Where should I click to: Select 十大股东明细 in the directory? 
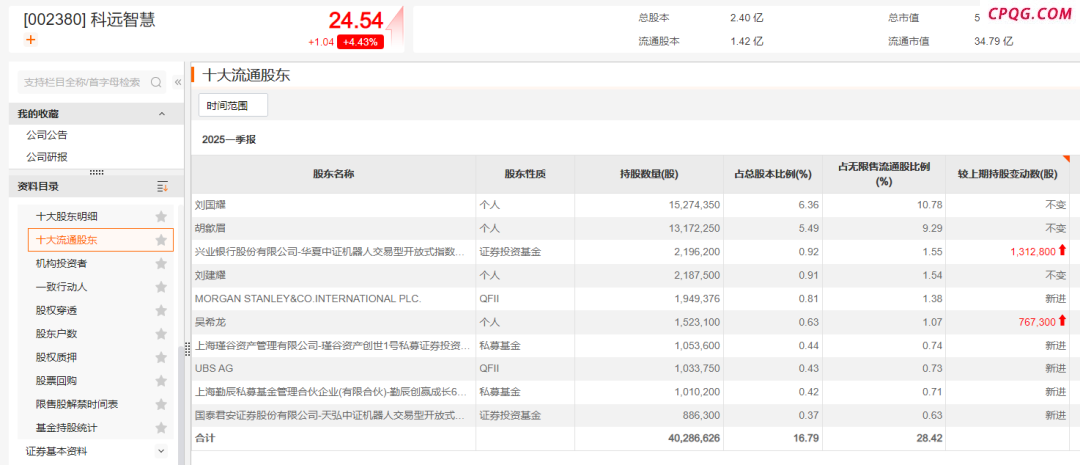pyautogui.click(x=67, y=216)
